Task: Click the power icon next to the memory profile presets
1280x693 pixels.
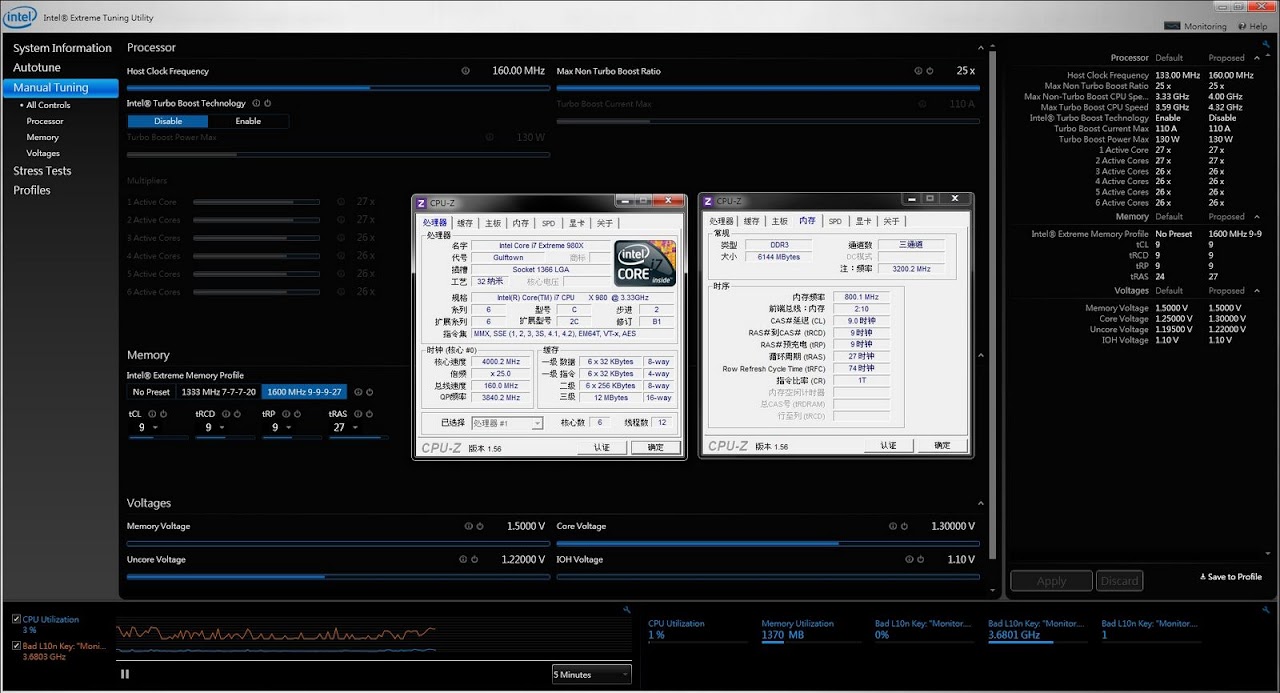Action: tap(370, 392)
